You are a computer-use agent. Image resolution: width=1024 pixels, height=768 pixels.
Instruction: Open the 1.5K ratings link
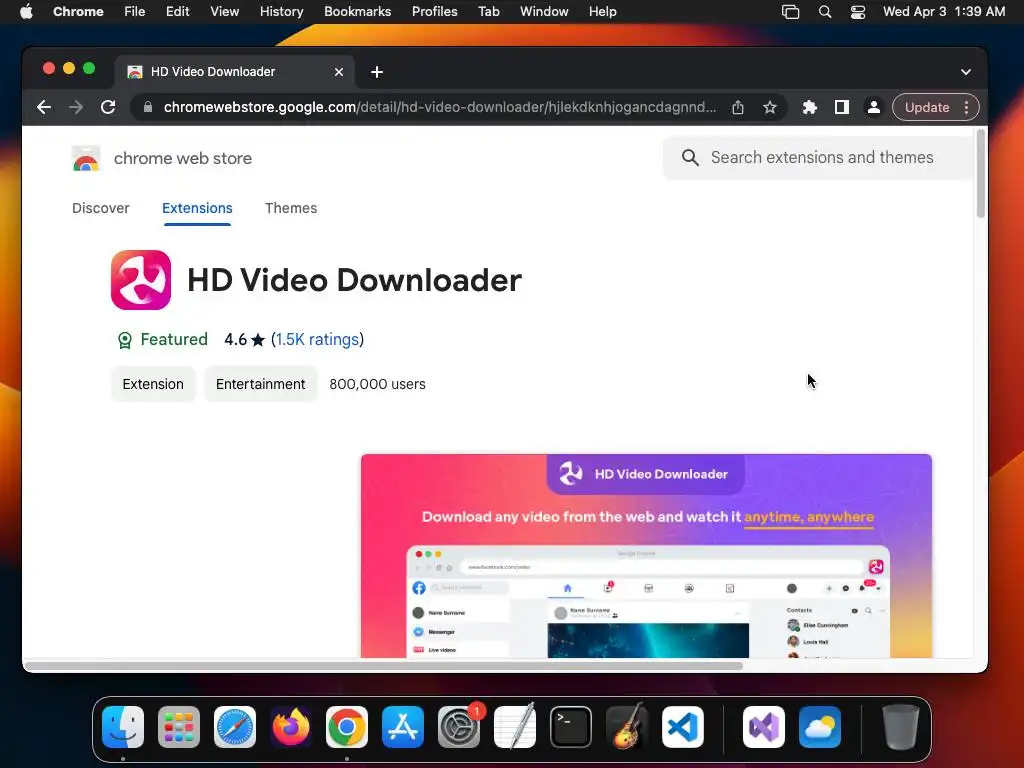click(x=317, y=340)
